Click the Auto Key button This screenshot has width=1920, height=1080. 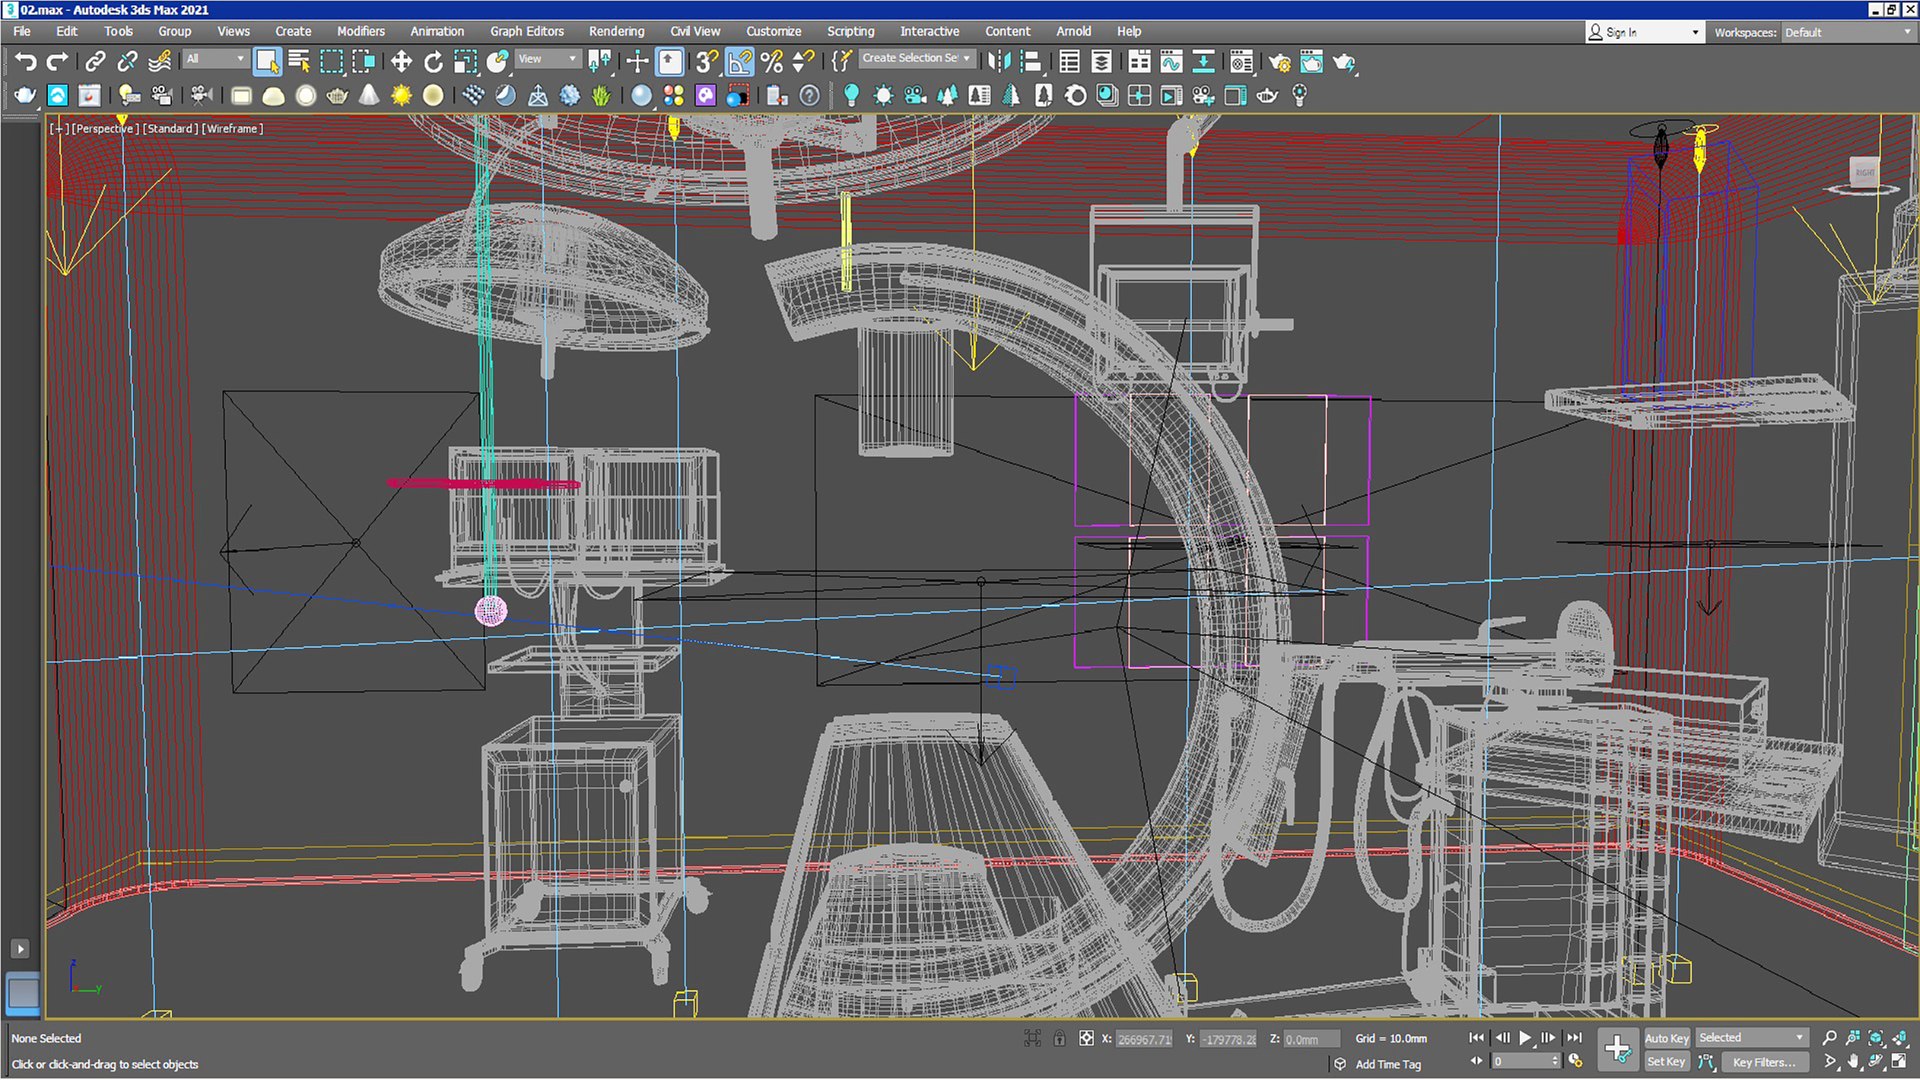pos(1666,1038)
